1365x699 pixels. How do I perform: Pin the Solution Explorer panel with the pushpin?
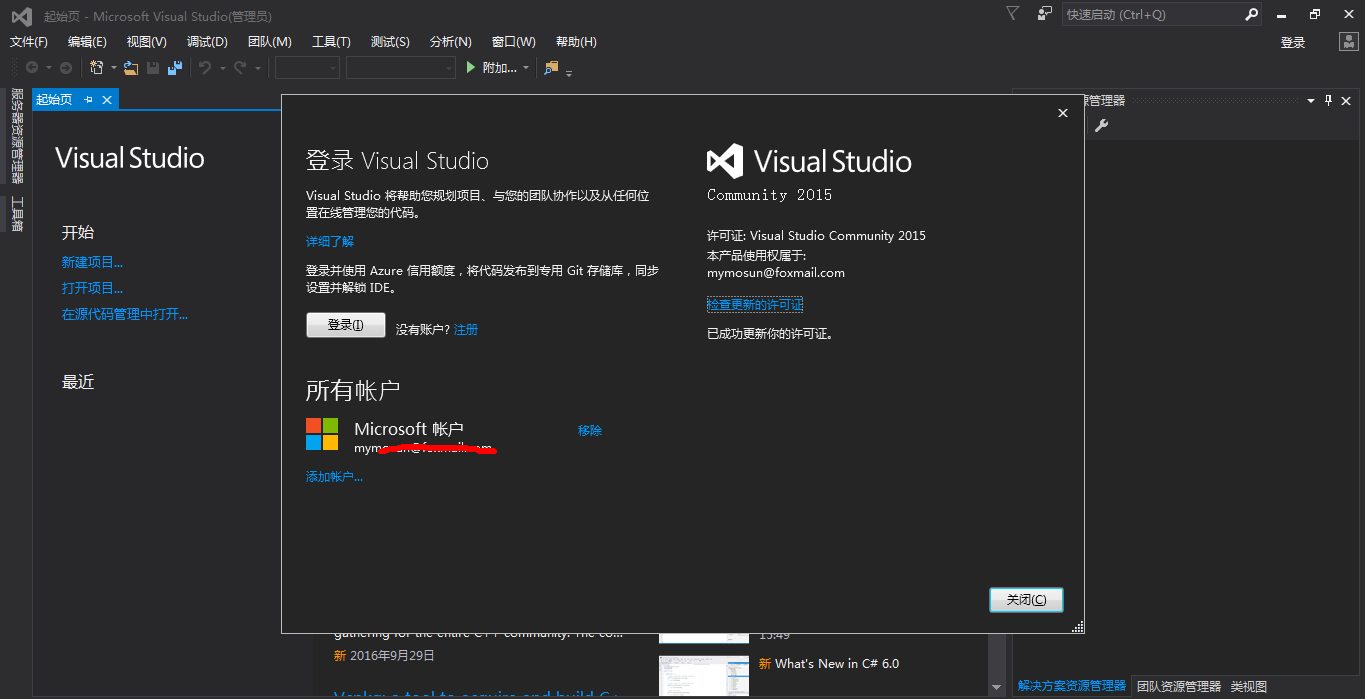point(1329,101)
